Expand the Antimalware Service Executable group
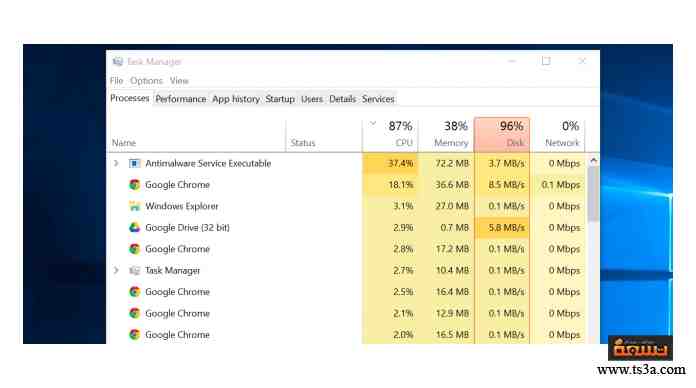Viewport: 696px width, 388px height. (116, 163)
